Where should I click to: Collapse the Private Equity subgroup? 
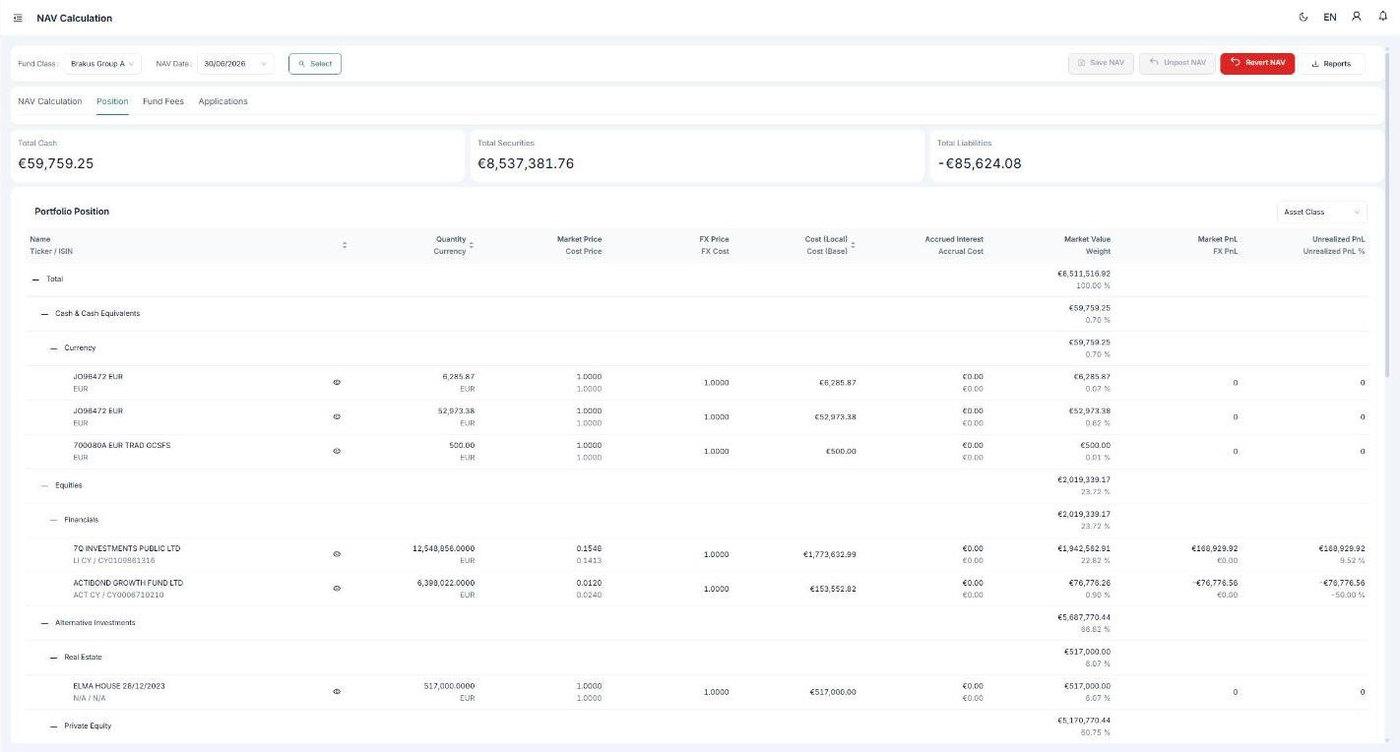[x=54, y=726]
